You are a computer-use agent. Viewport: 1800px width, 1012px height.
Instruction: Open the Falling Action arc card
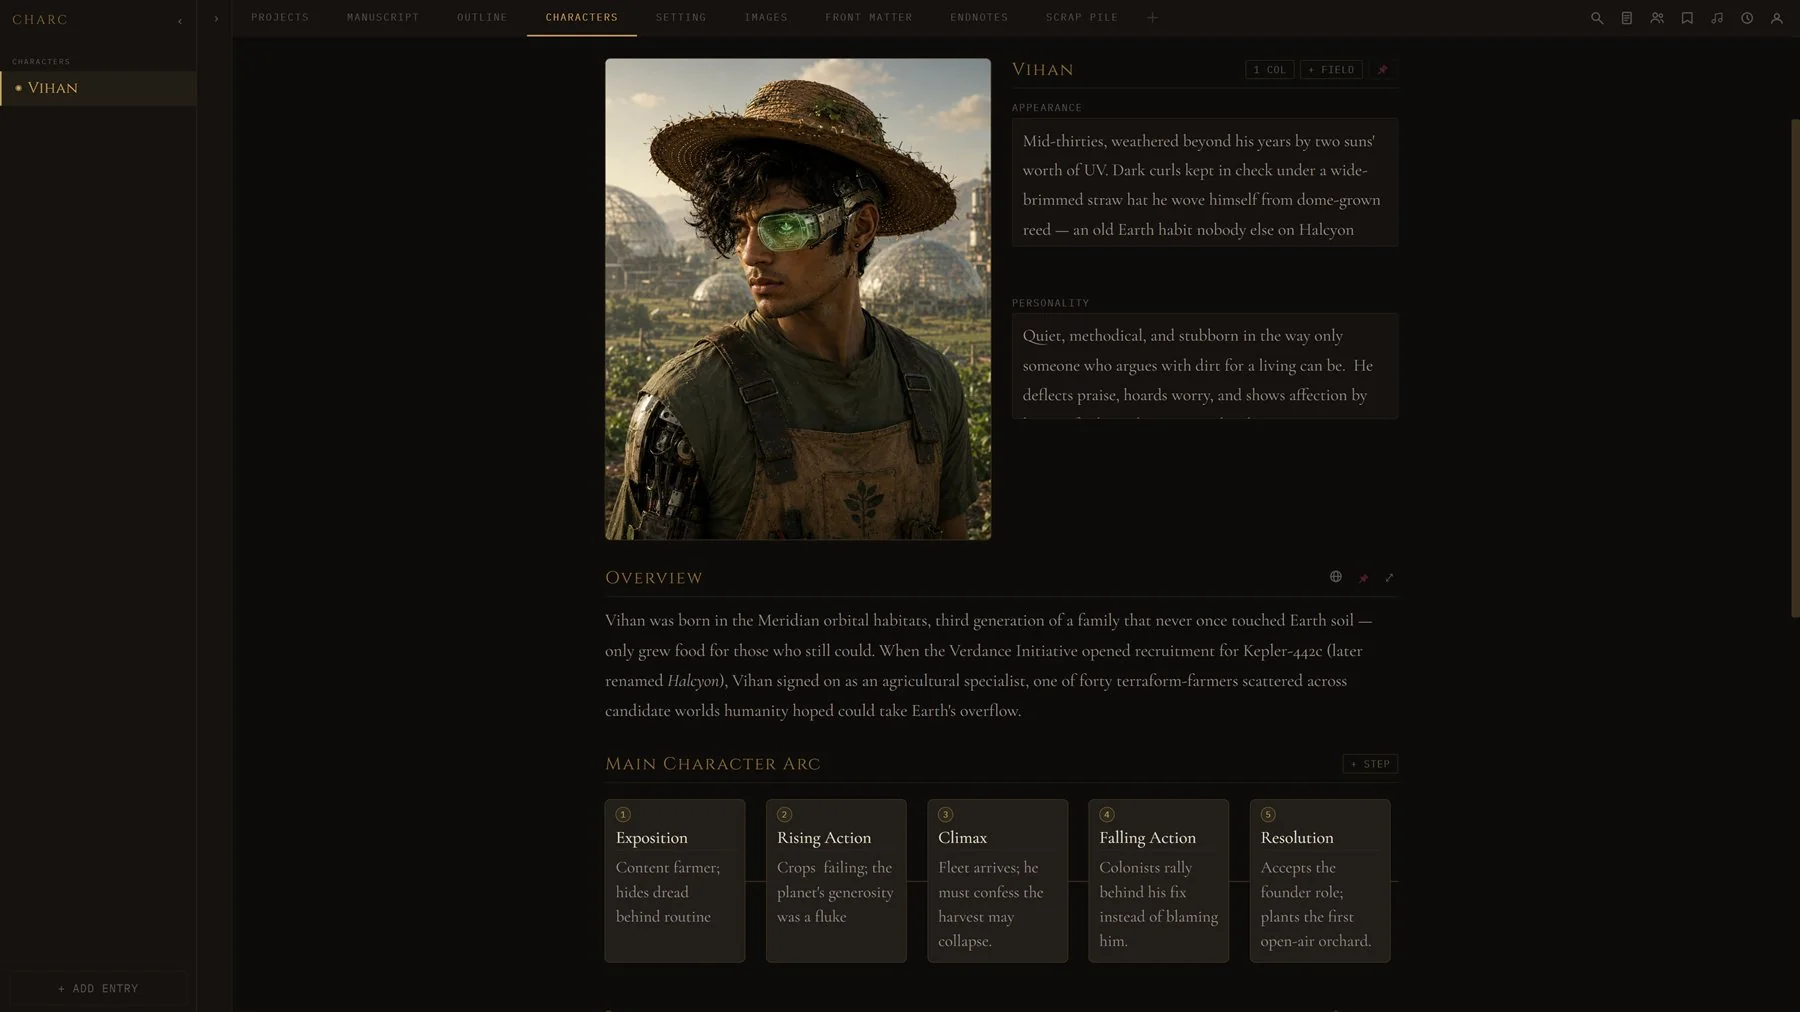[x=1158, y=880]
